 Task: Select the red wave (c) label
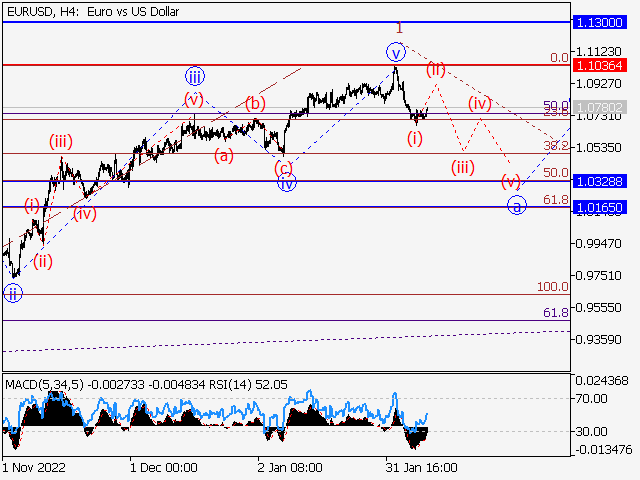click(x=283, y=168)
